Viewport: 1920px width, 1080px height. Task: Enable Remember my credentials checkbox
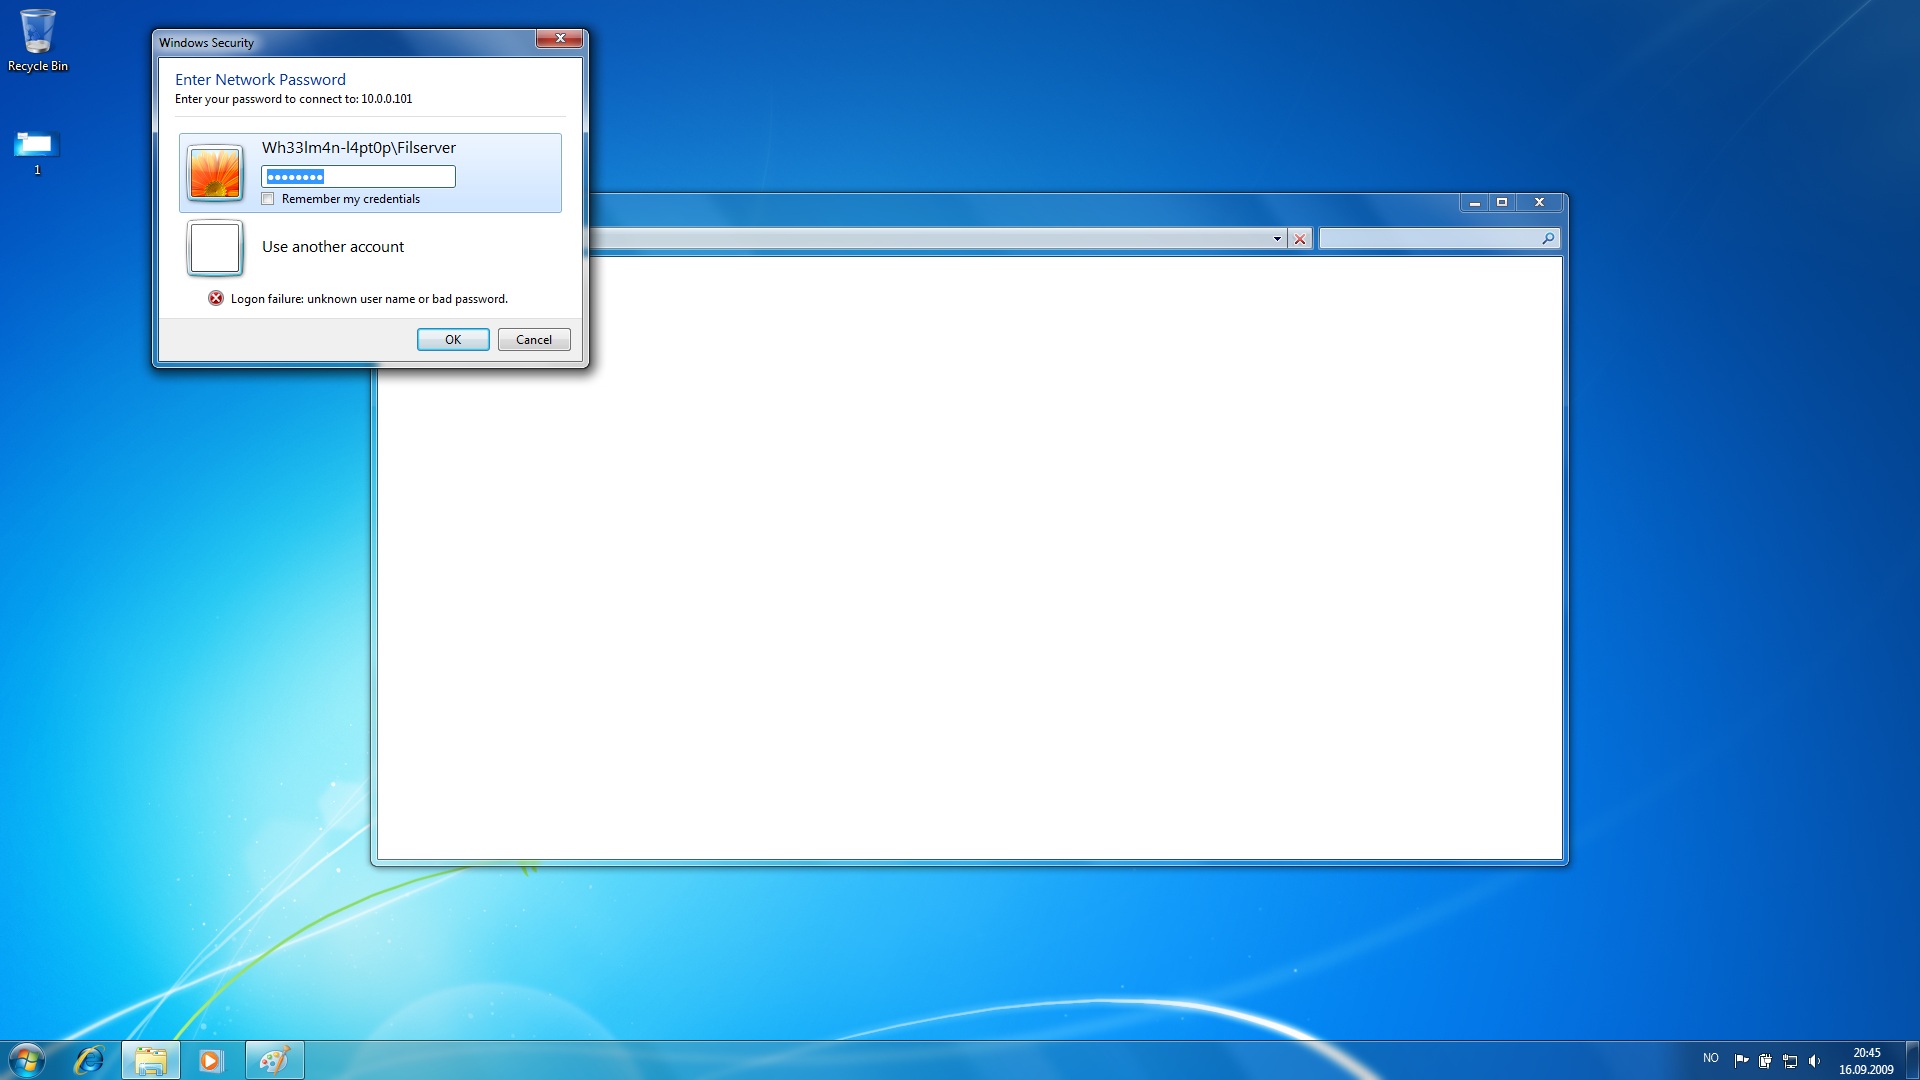click(268, 199)
